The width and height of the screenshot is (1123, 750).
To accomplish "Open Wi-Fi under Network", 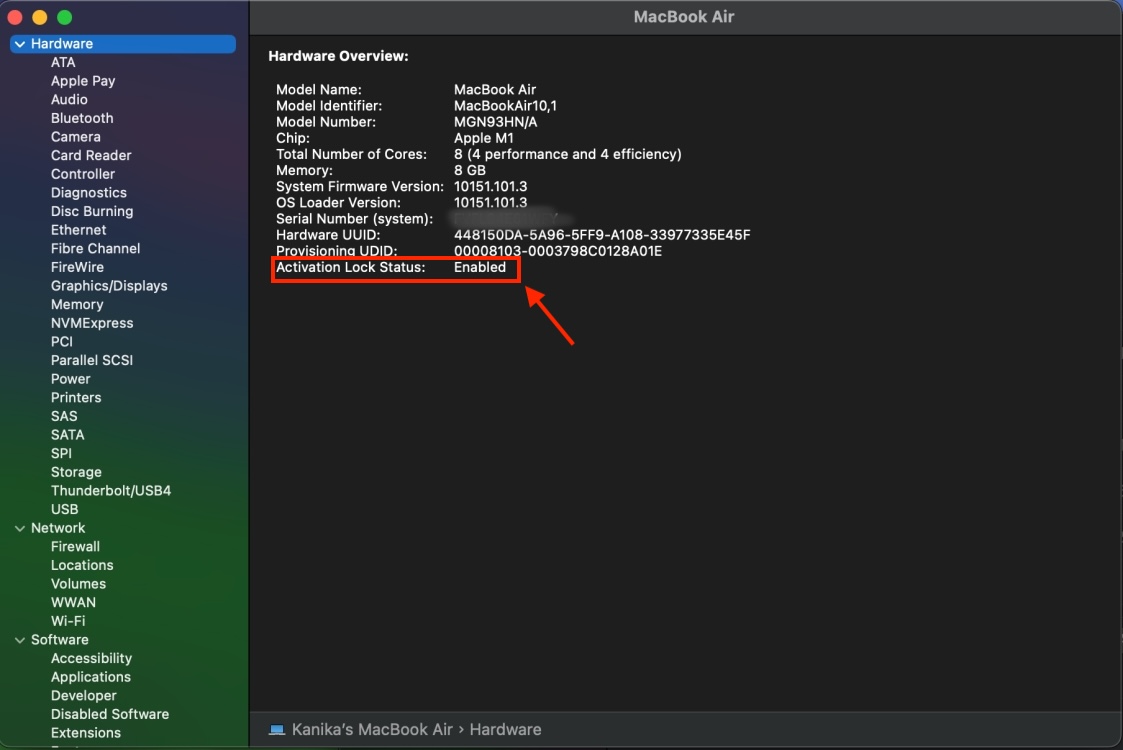I will (68, 621).
